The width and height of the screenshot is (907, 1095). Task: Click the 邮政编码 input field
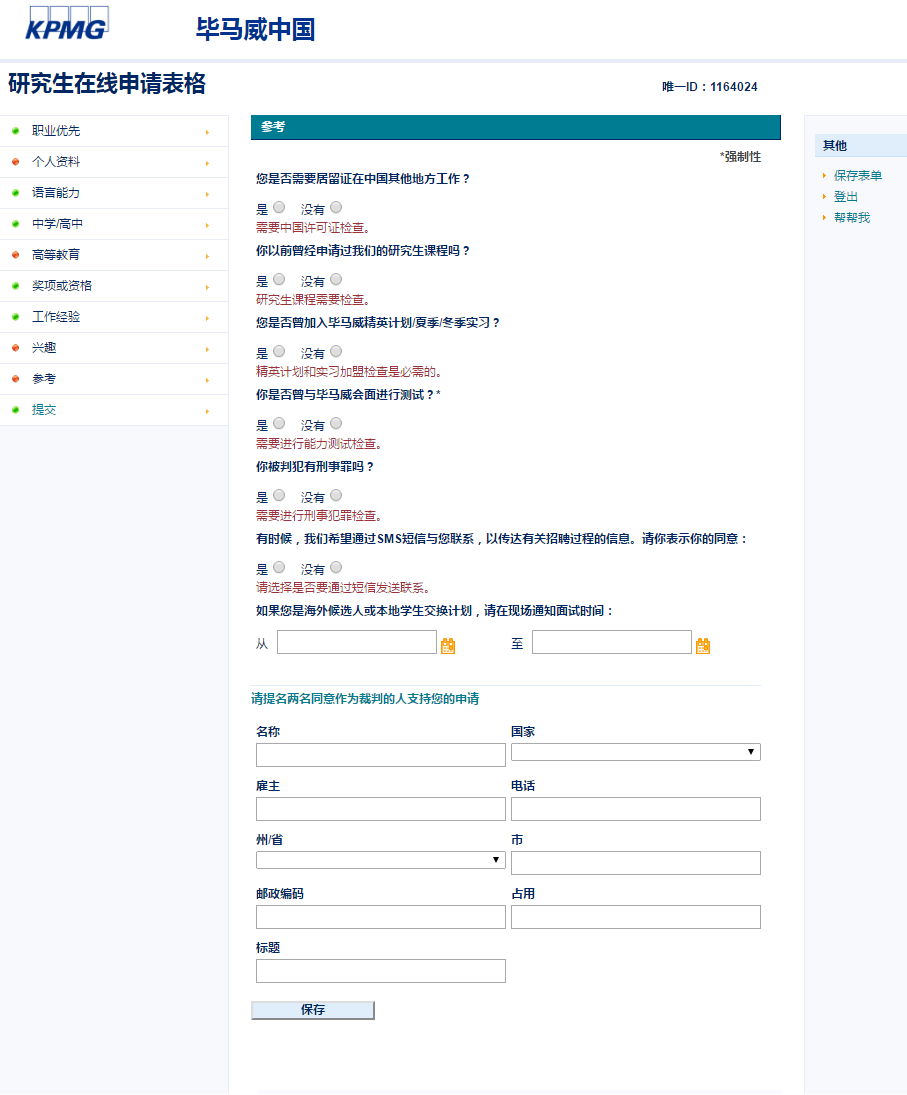tap(381, 917)
